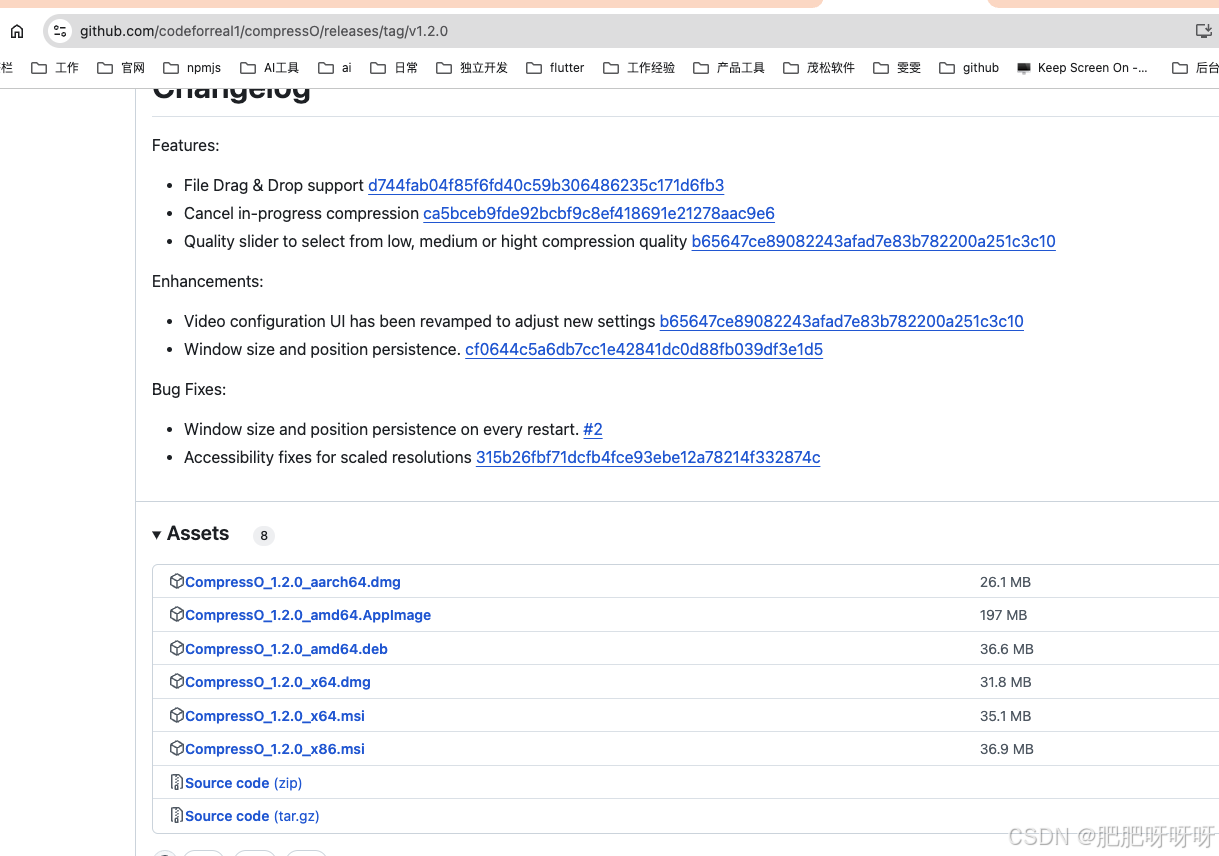
Task: Open the 日常 bookmarks folder
Action: [x=394, y=68]
